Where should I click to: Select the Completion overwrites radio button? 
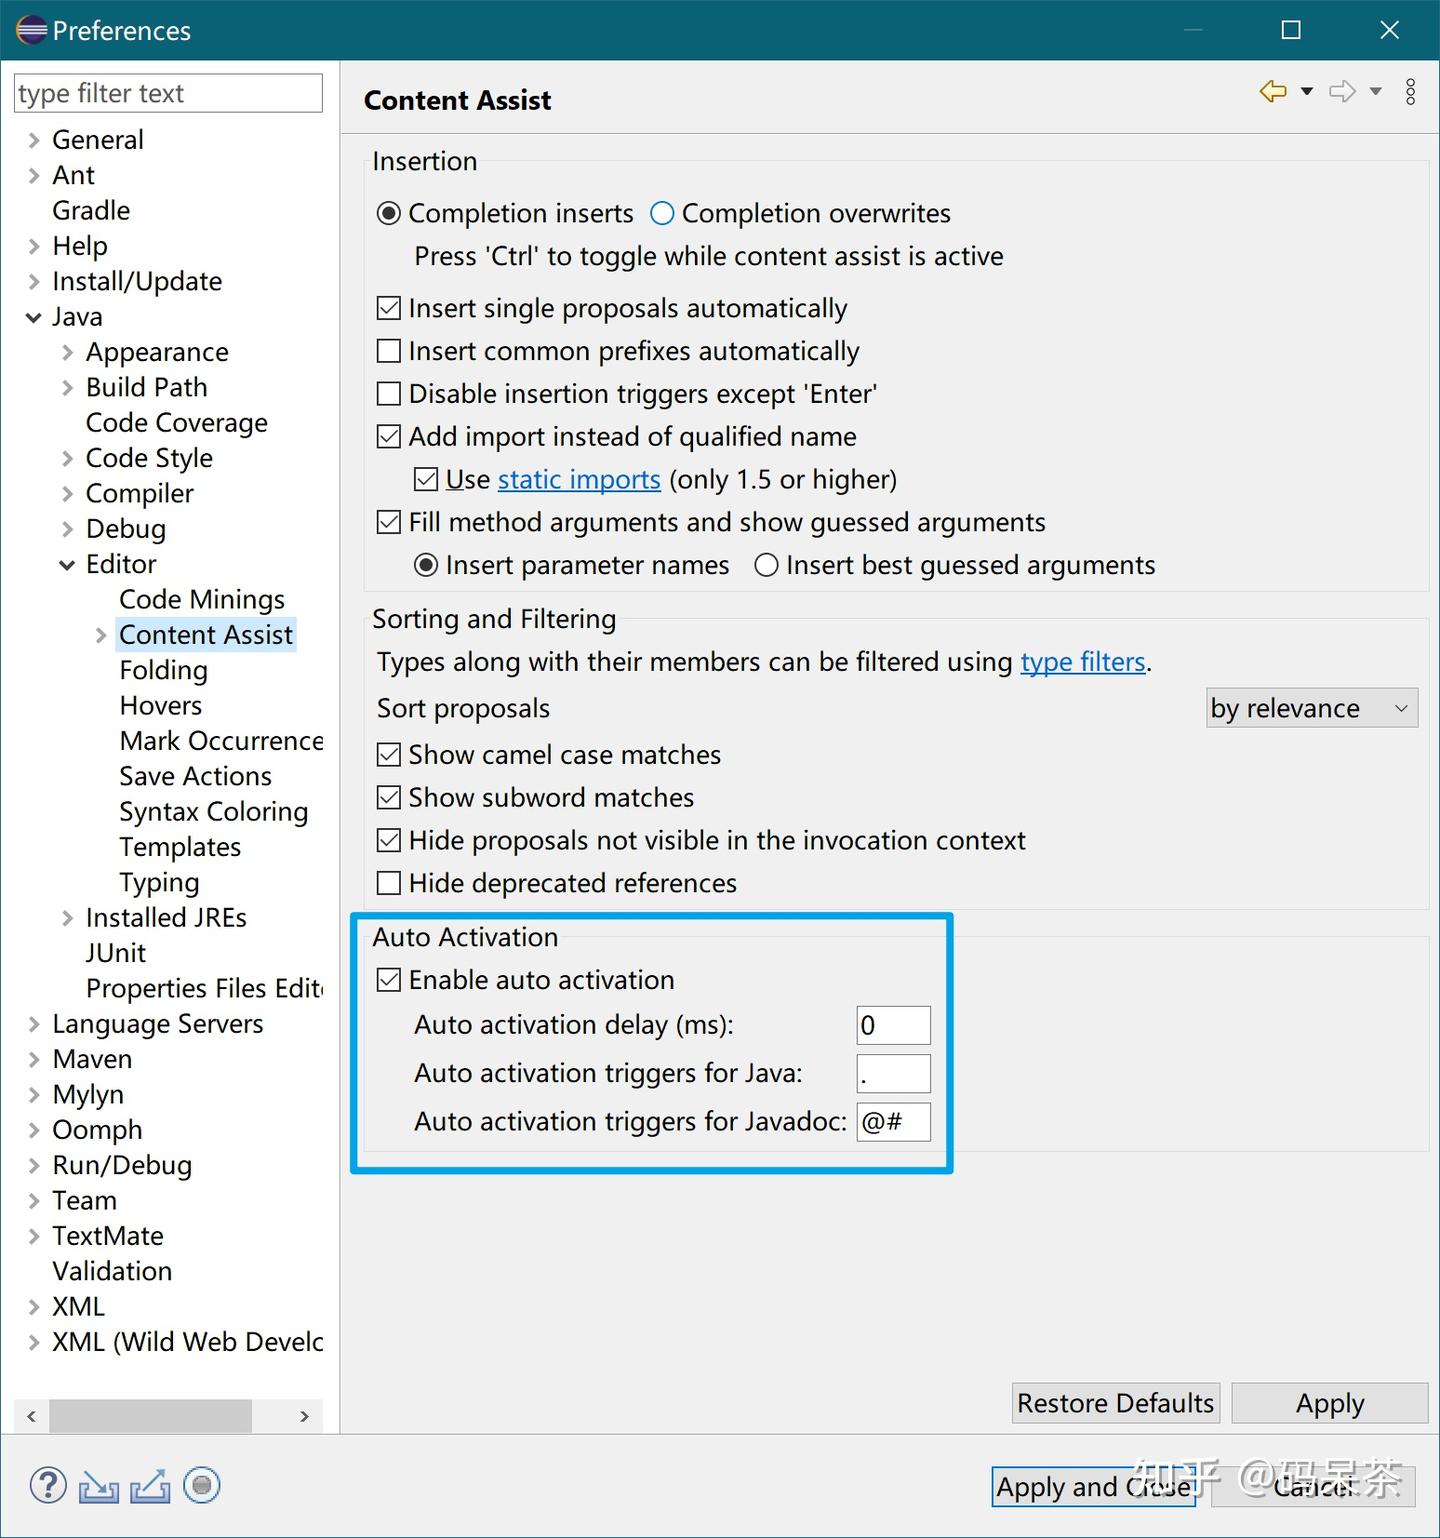pyautogui.click(x=662, y=214)
